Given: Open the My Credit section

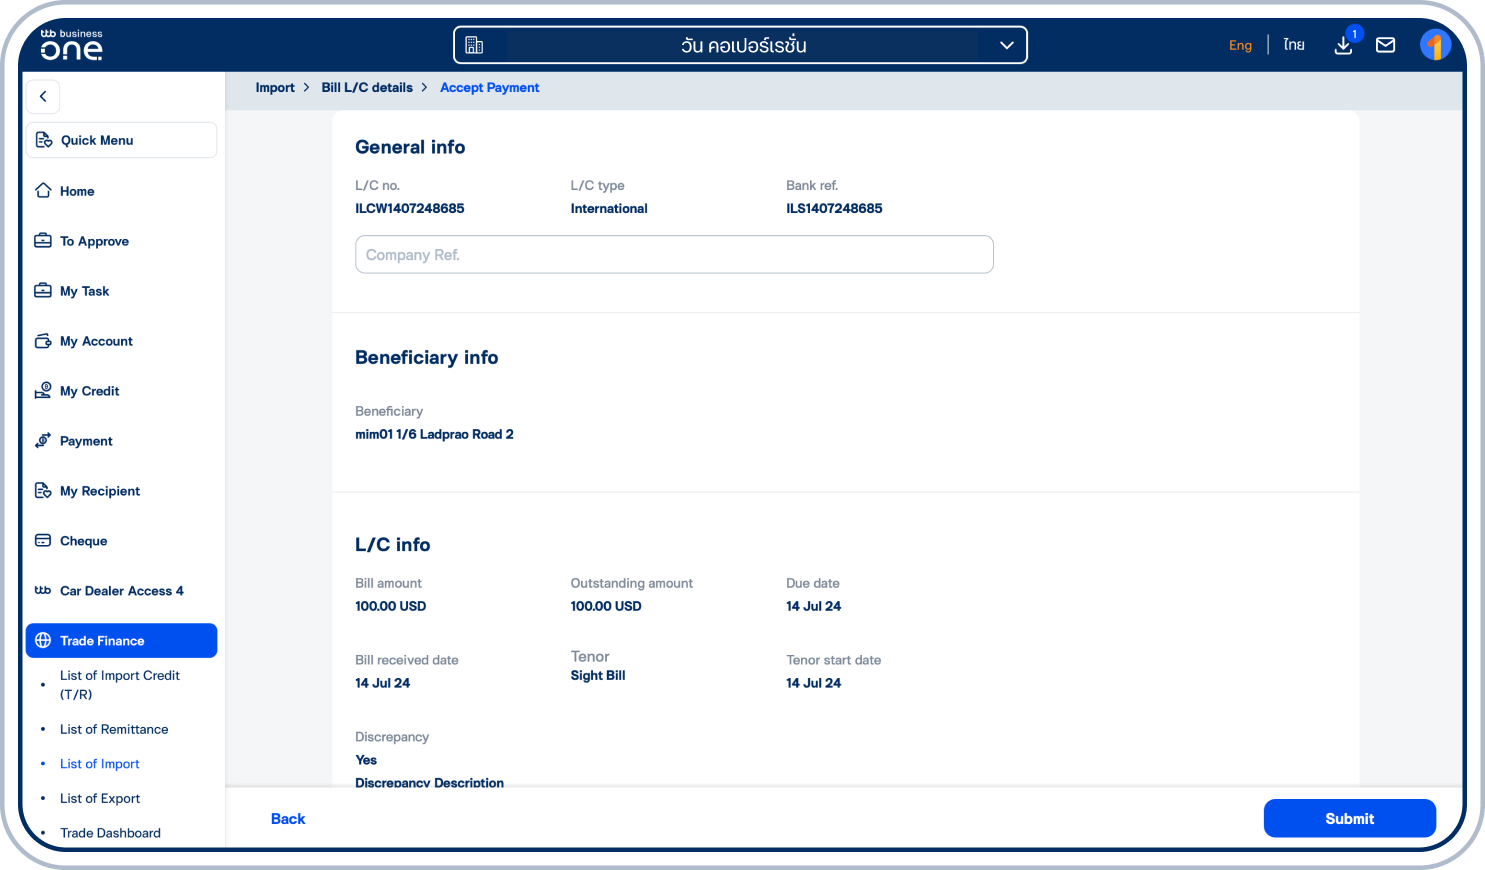Looking at the screenshot, I should click(x=89, y=391).
